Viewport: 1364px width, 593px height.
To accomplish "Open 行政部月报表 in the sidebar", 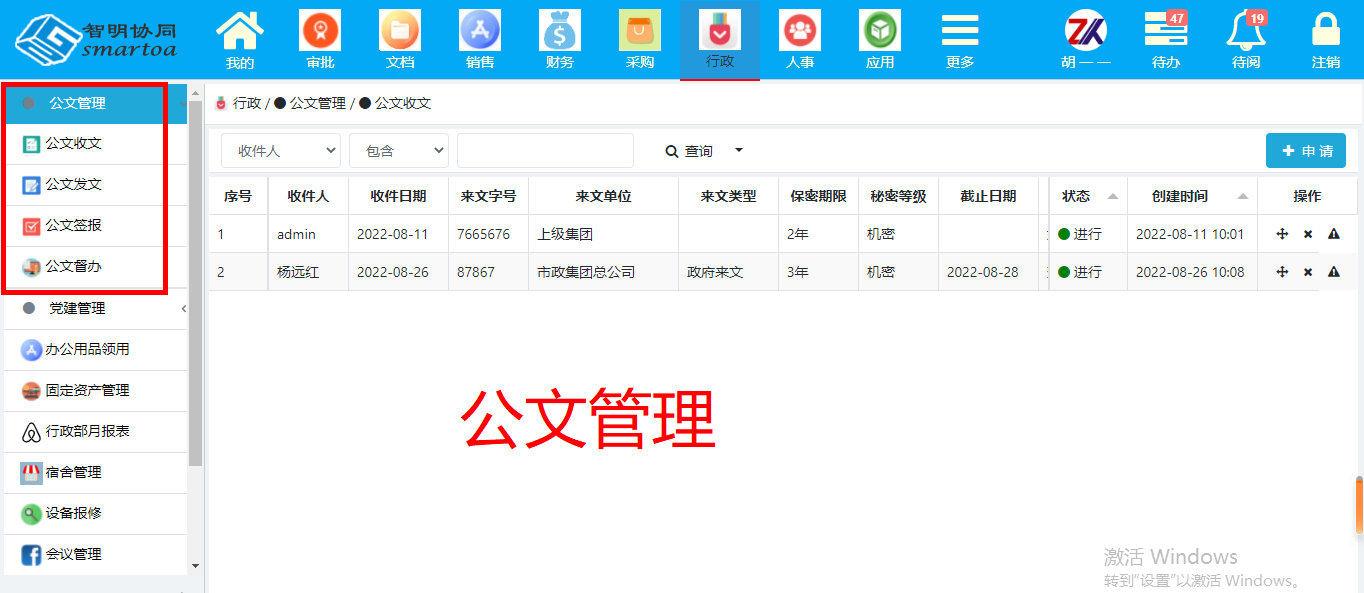I will [95, 431].
